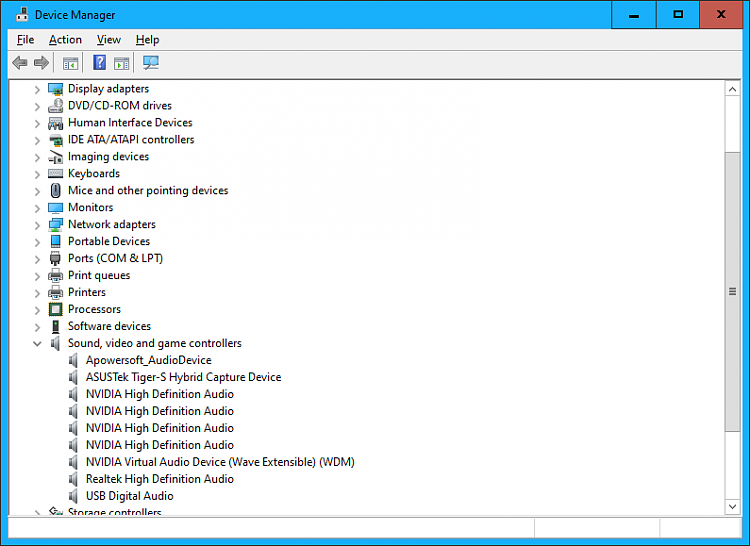
Task: Expand the DVD/CD-ROM drives node
Action: coord(37,106)
